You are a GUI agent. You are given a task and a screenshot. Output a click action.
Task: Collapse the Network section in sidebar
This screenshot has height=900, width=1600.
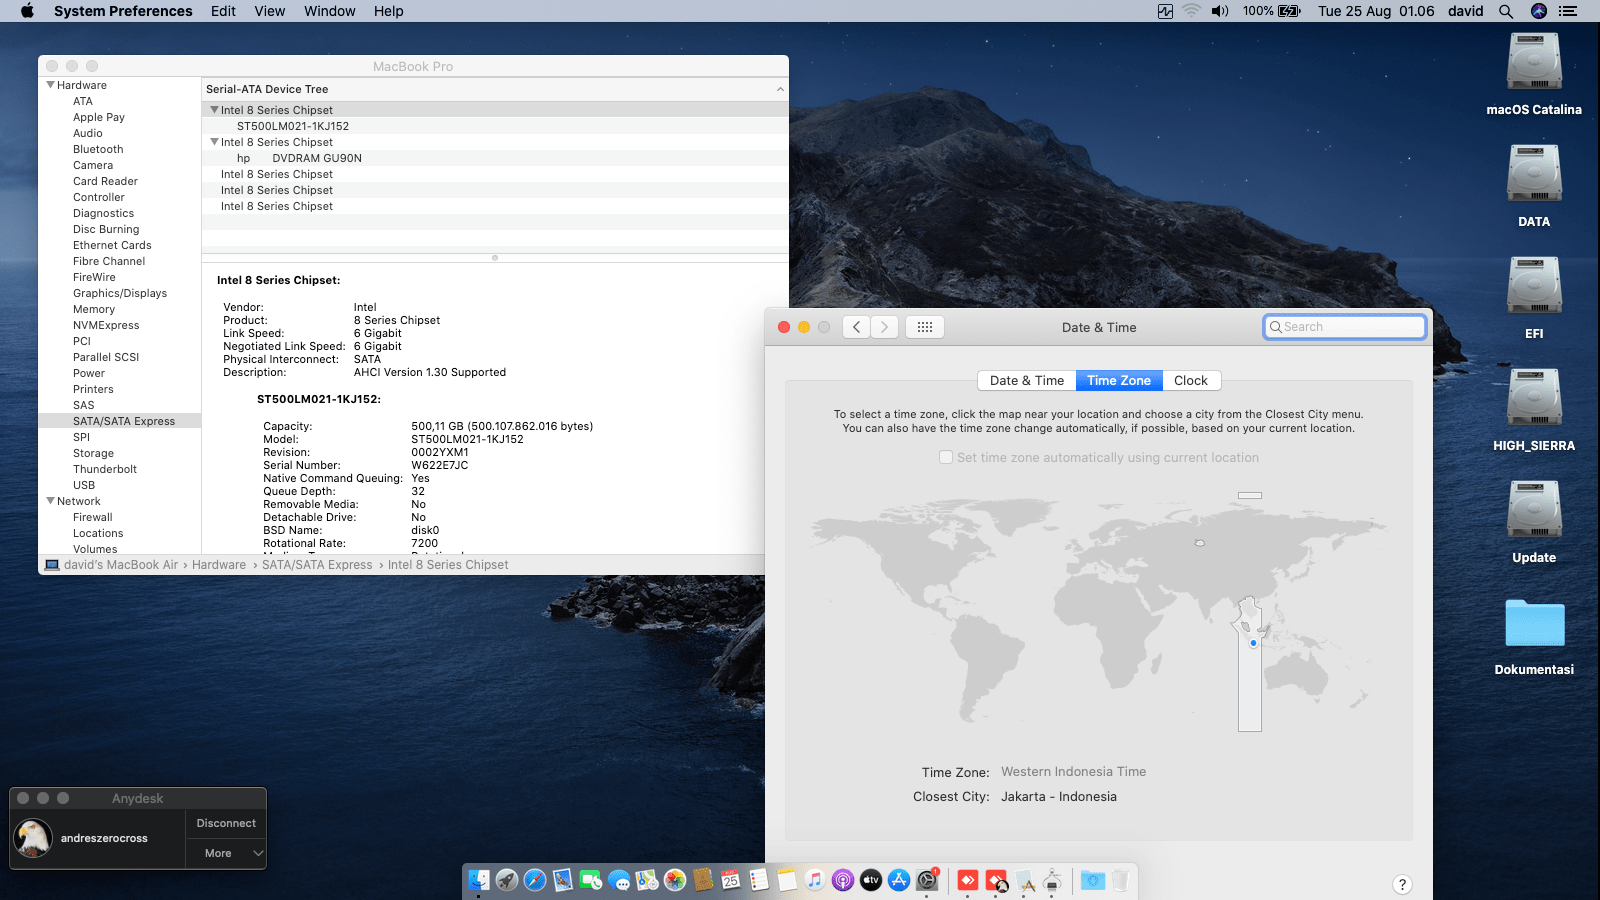(50, 501)
